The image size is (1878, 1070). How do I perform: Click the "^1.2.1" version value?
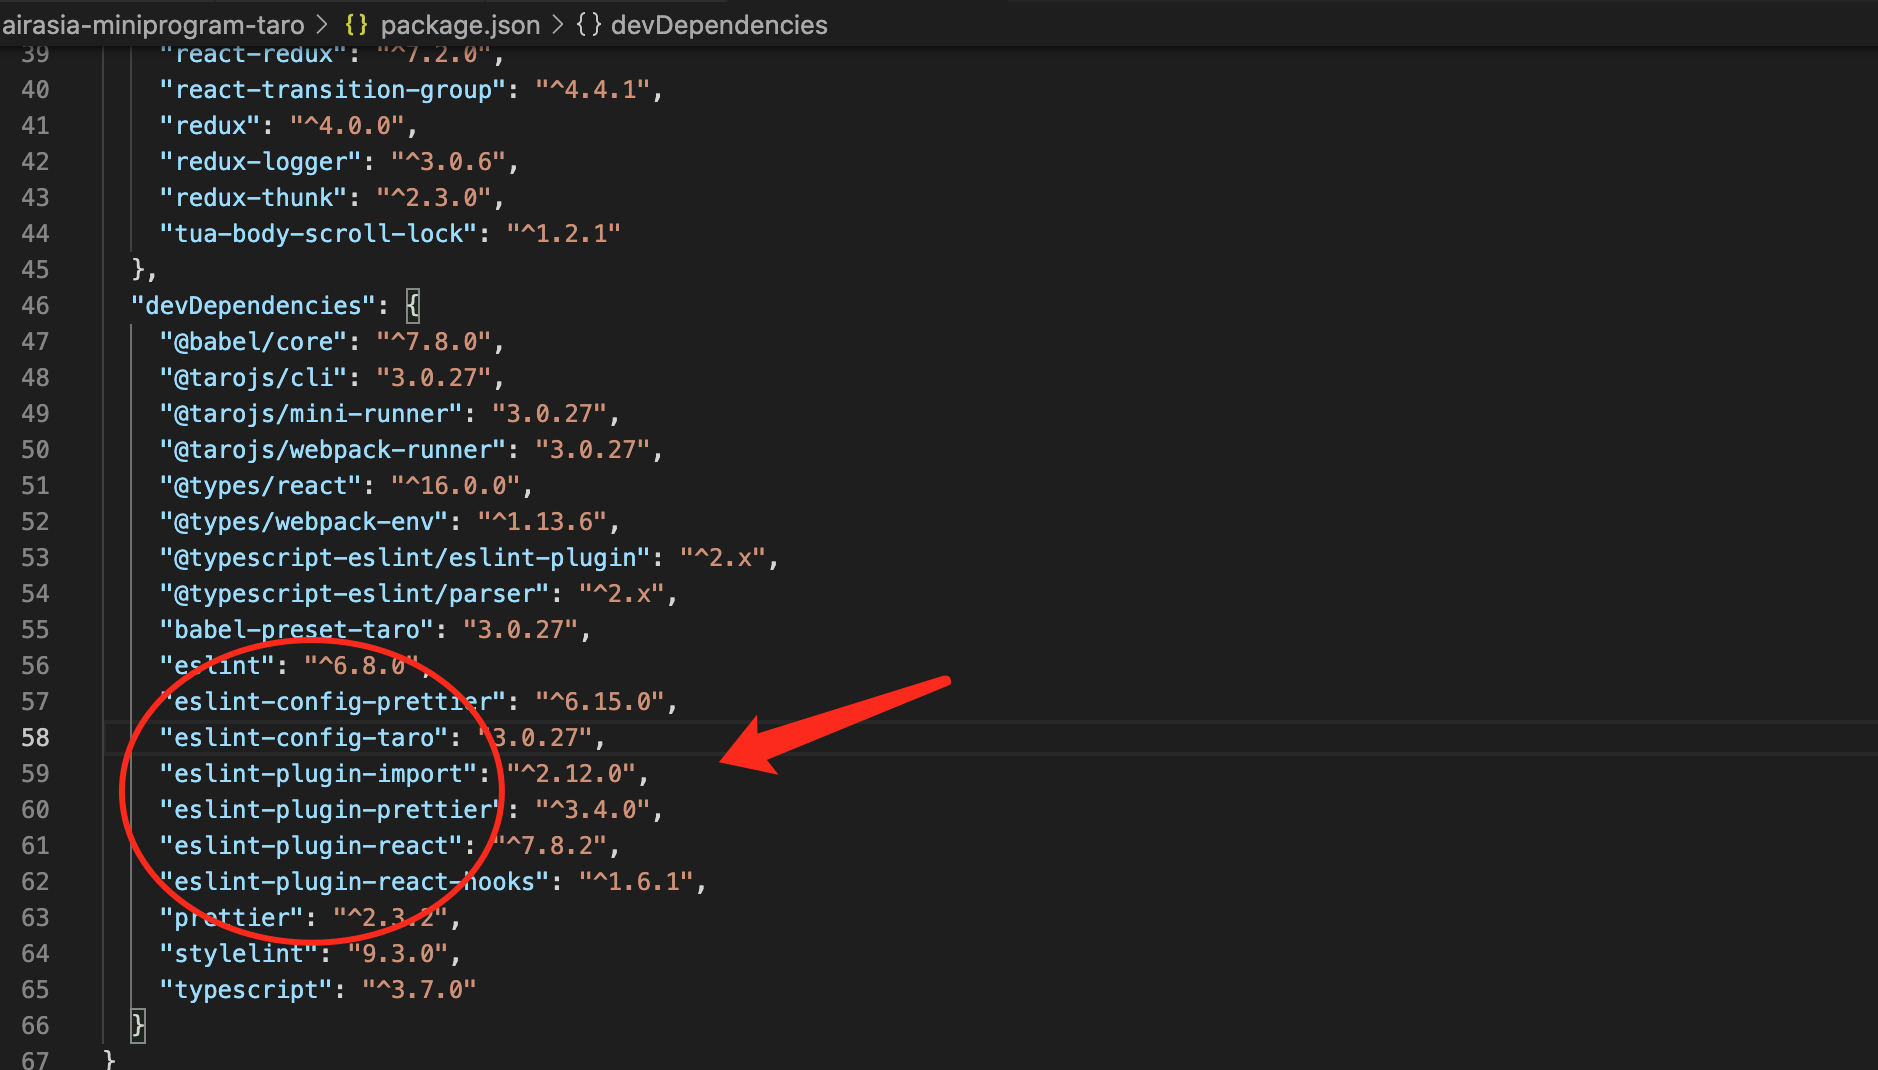(564, 234)
